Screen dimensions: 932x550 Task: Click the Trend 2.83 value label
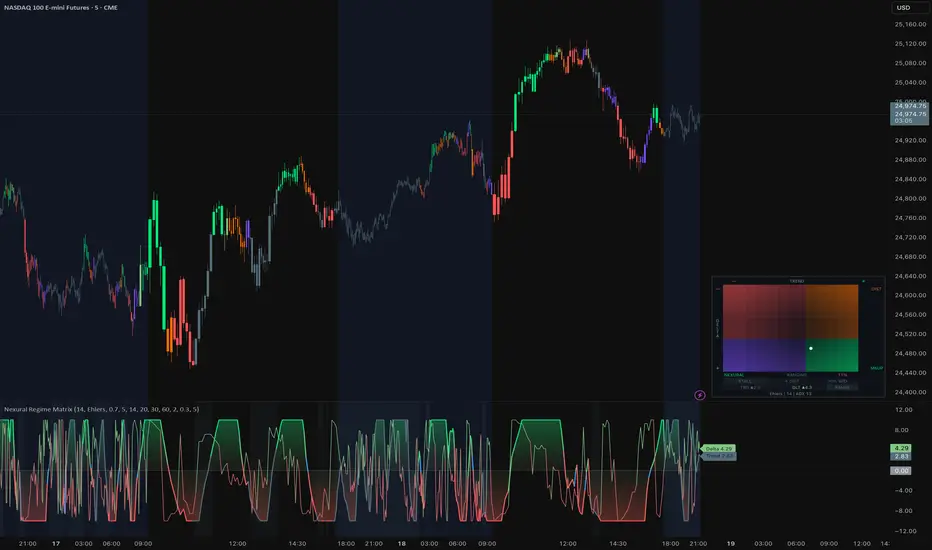pos(719,456)
